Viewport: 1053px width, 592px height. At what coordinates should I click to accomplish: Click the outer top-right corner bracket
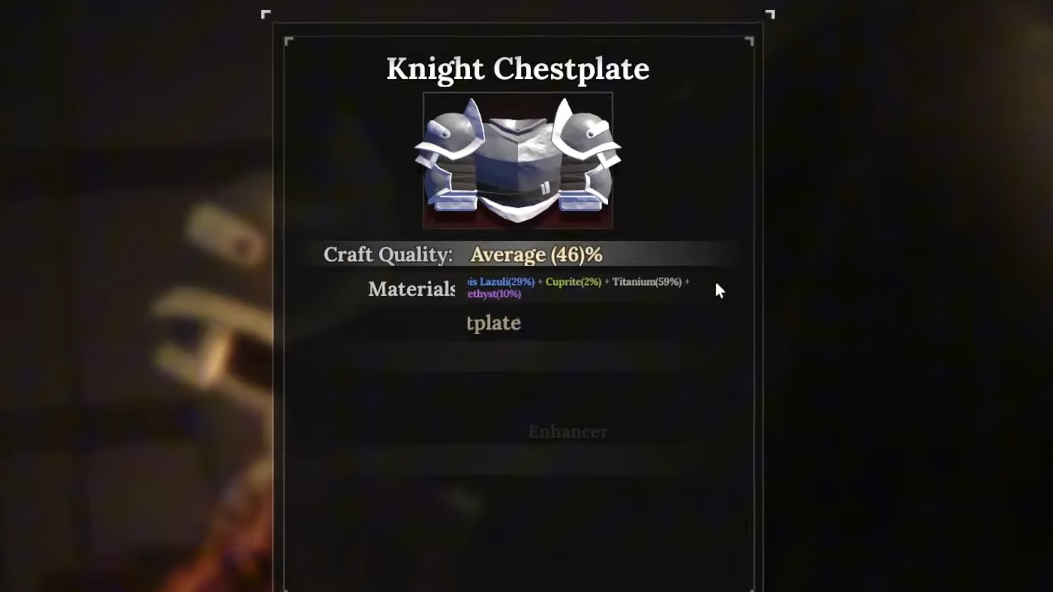pyautogui.click(x=770, y=14)
